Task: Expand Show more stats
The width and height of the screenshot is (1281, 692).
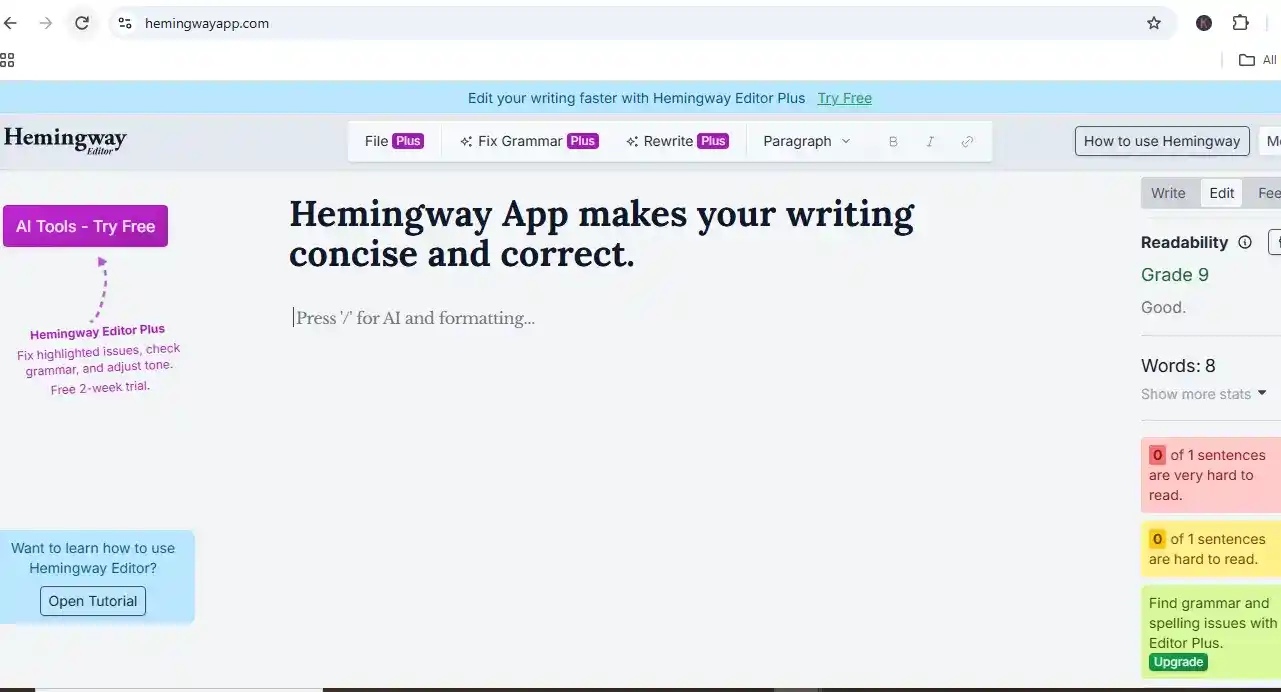Action: coord(1204,394)
